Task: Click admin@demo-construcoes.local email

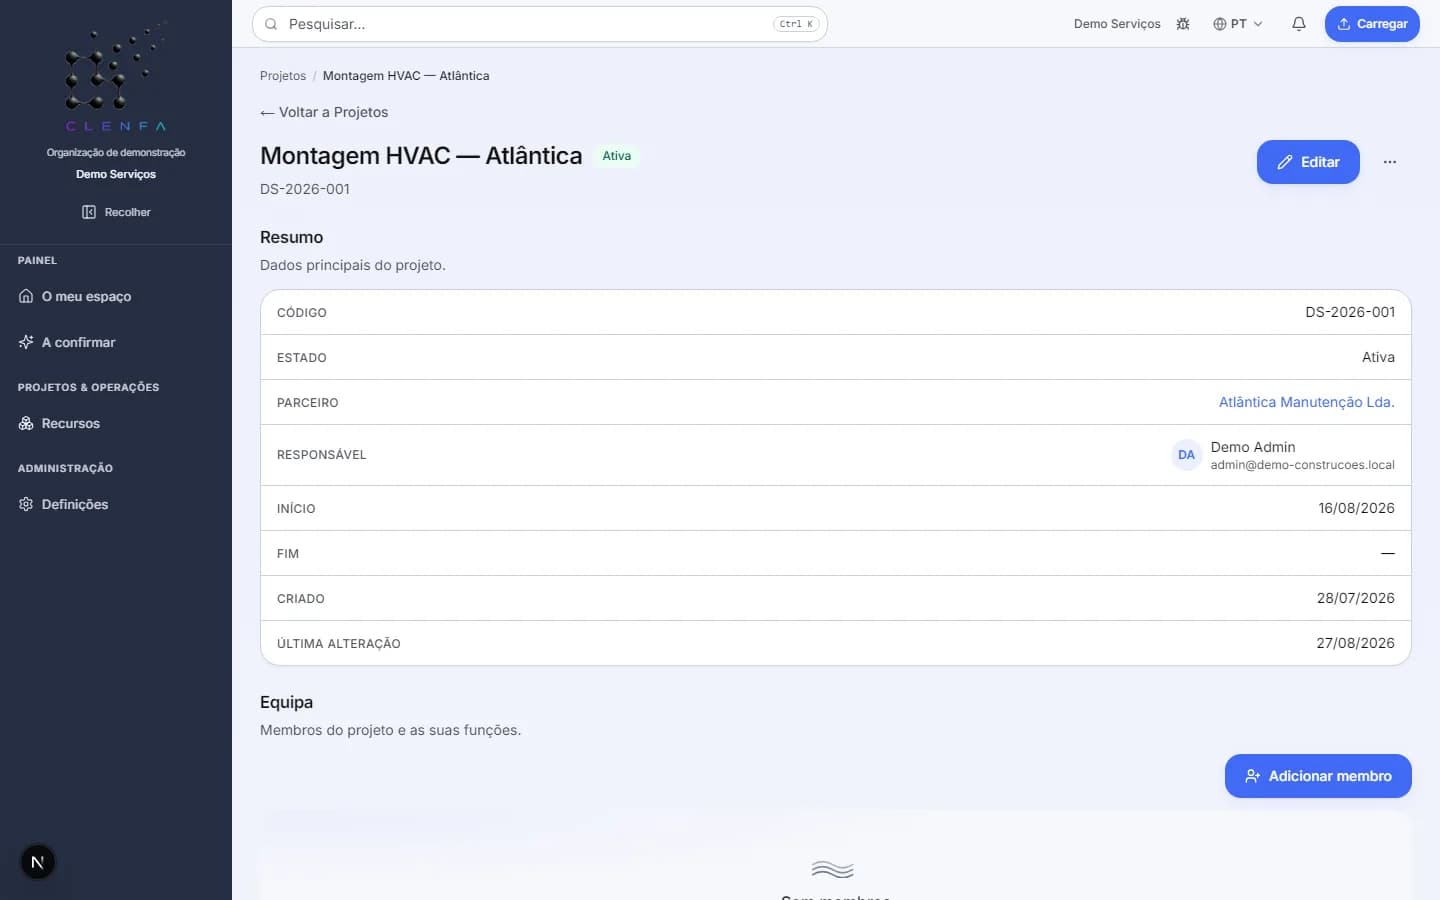Action: tap(1302, 465)
